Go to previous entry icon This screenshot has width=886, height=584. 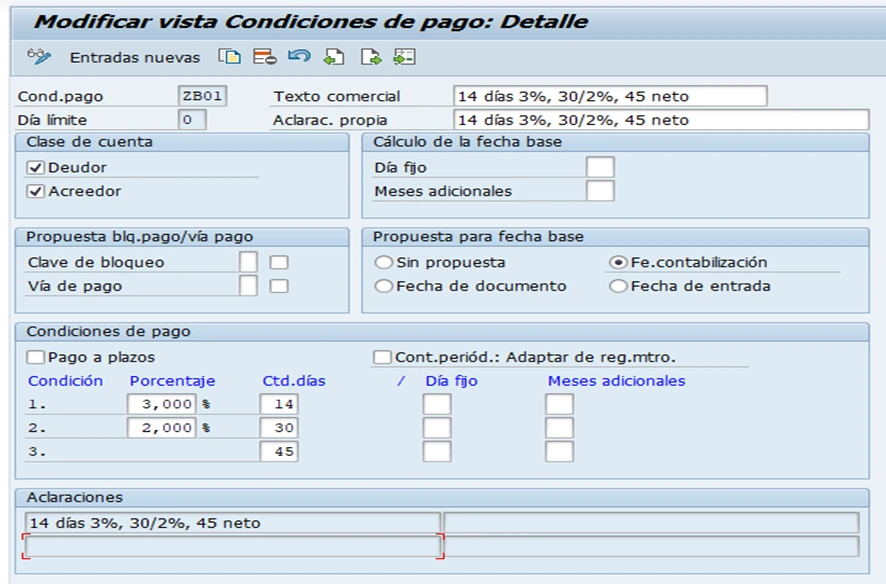(x=334, y=57)
